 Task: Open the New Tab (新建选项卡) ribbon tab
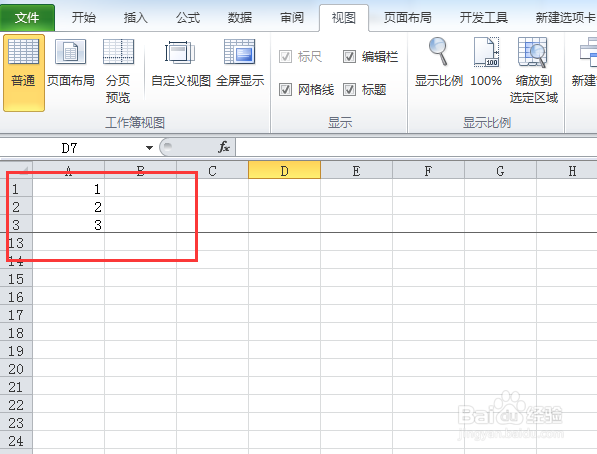point(565,17)
